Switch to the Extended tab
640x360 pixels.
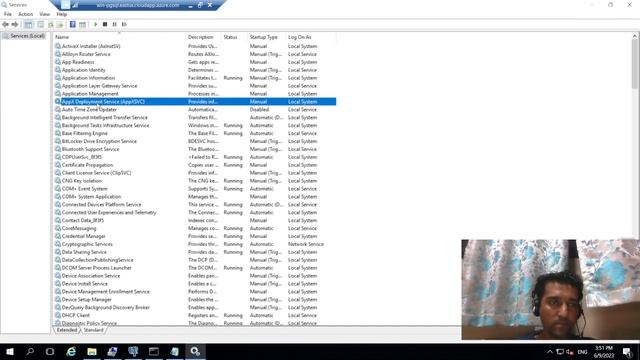coord(67,330)
